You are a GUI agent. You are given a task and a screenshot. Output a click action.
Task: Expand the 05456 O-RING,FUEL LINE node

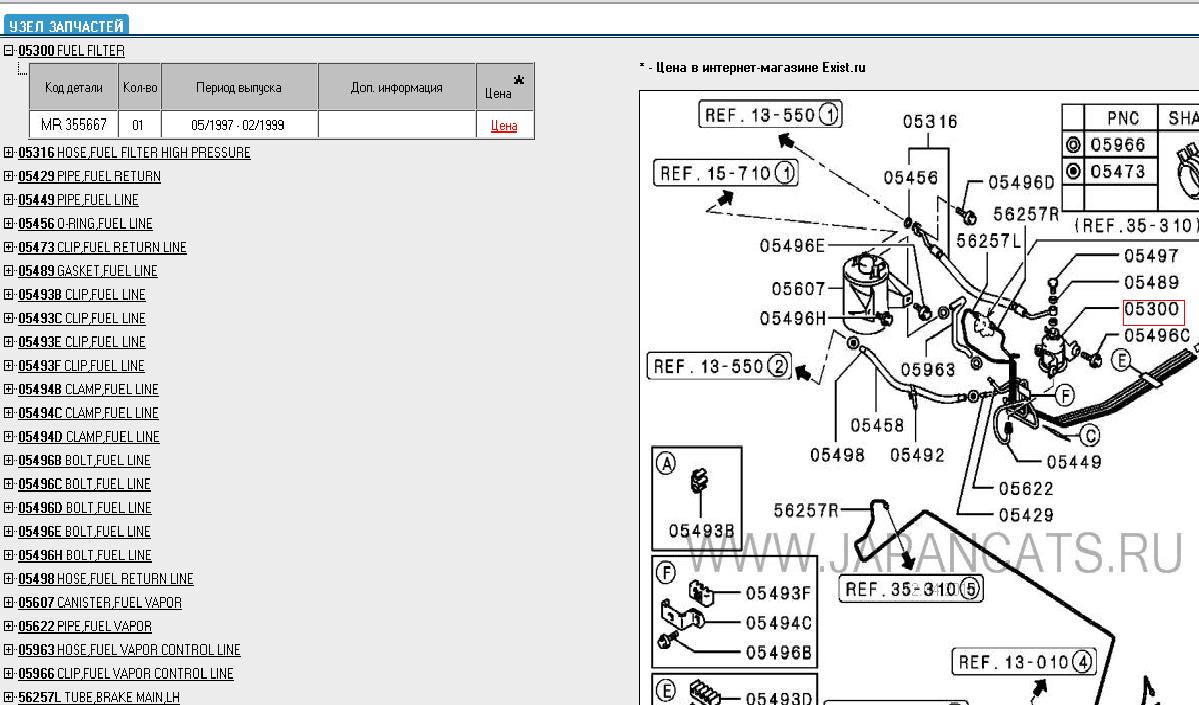[x=9, y=224]
